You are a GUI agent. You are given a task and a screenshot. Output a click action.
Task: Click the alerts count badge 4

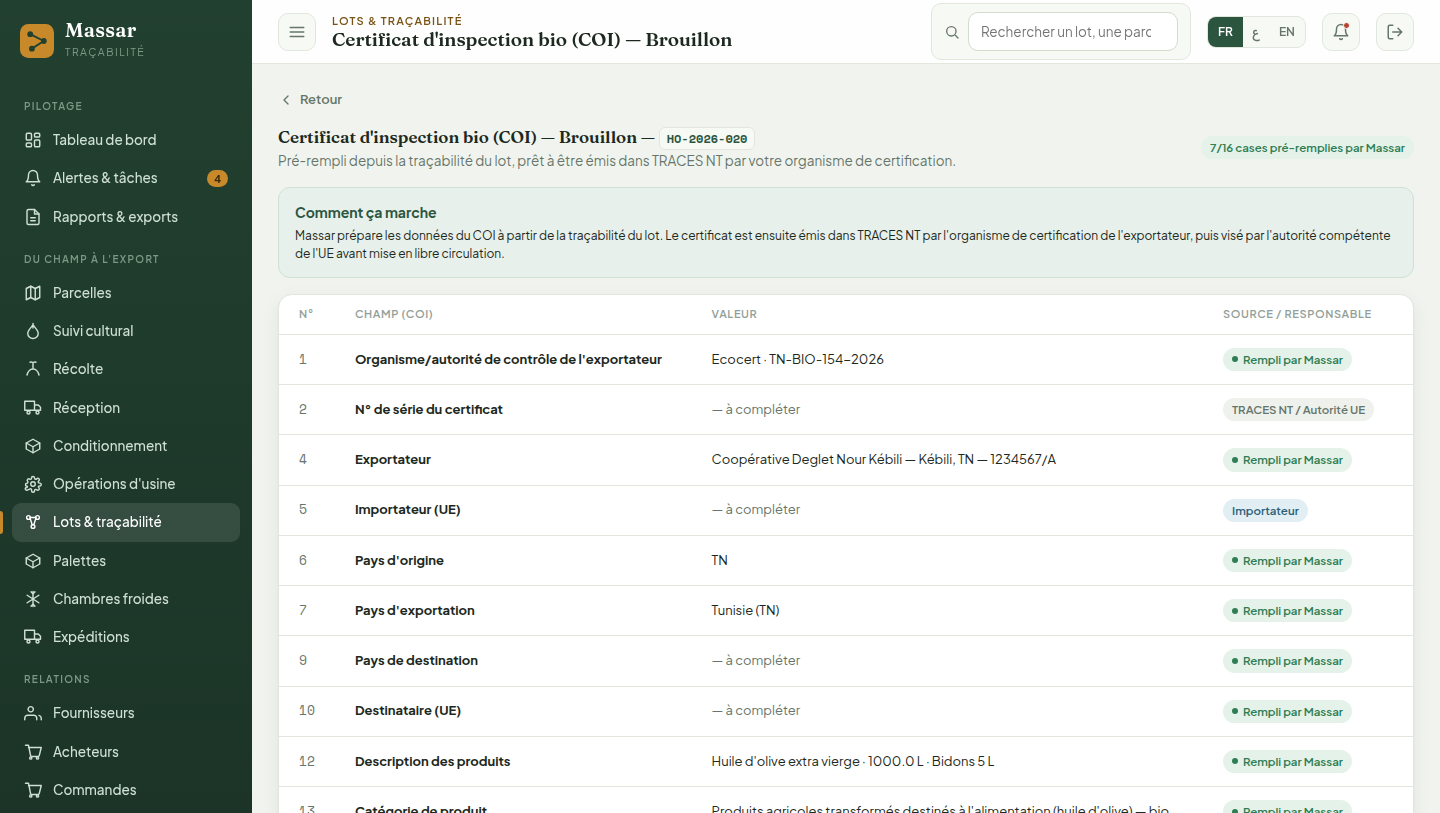(x=217, y=179)
